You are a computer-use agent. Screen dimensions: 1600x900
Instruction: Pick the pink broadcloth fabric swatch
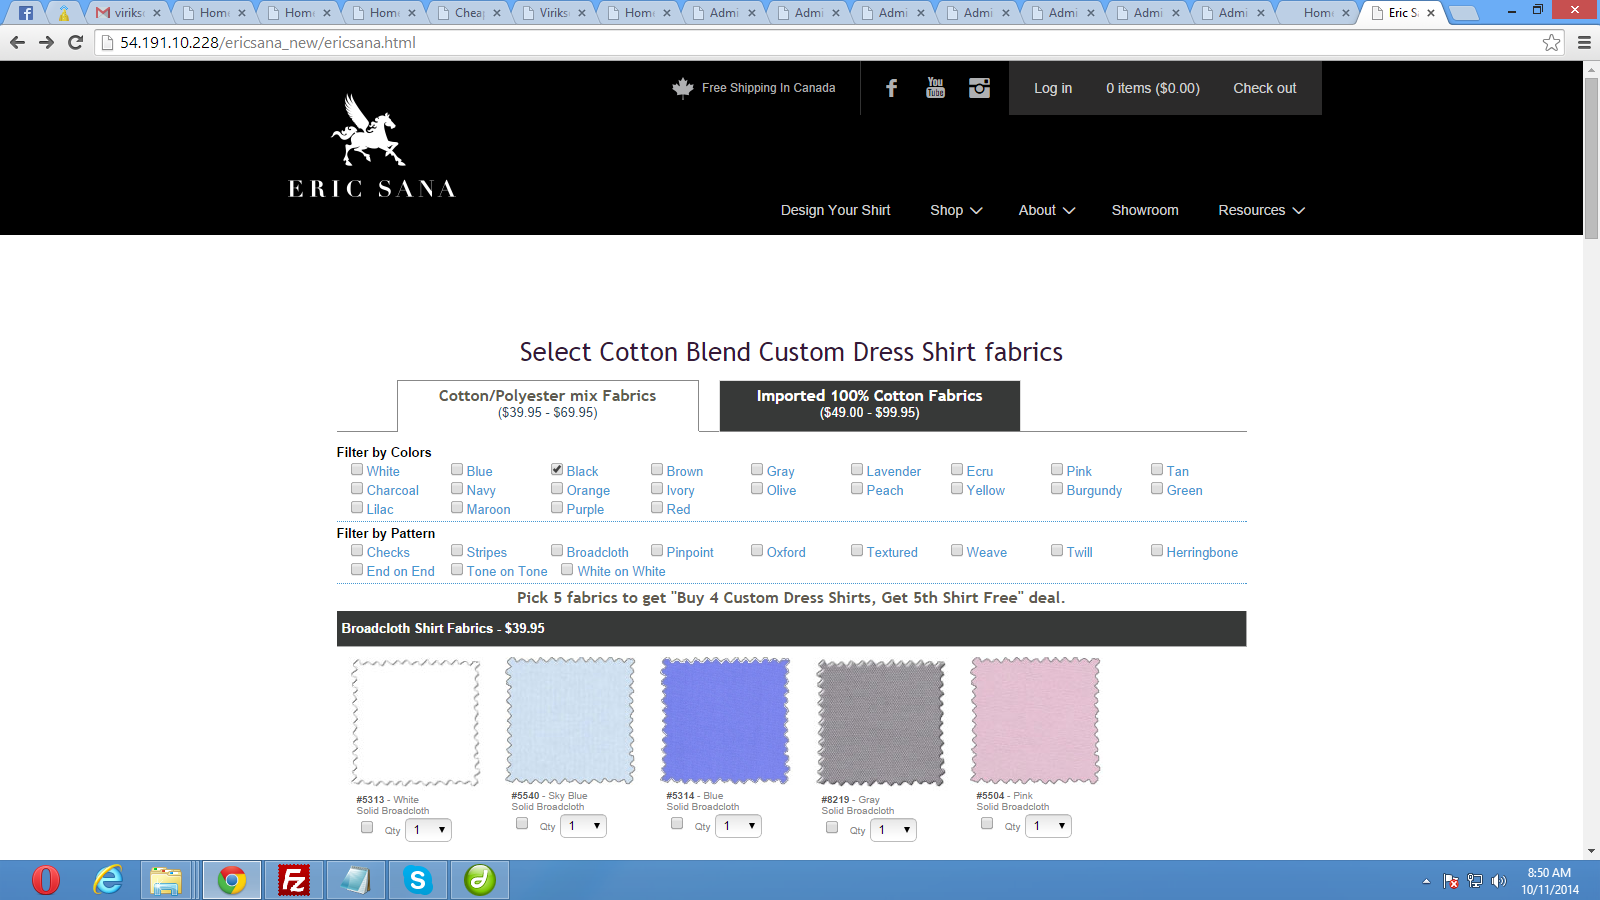pyautogui.click(x=1035, y=721)
